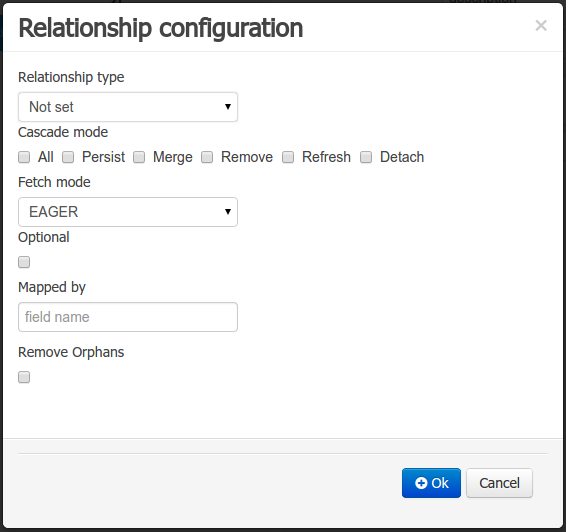
Task: Open the Fetch mode dropdown showing EAGER
Action: click(128, 212)
